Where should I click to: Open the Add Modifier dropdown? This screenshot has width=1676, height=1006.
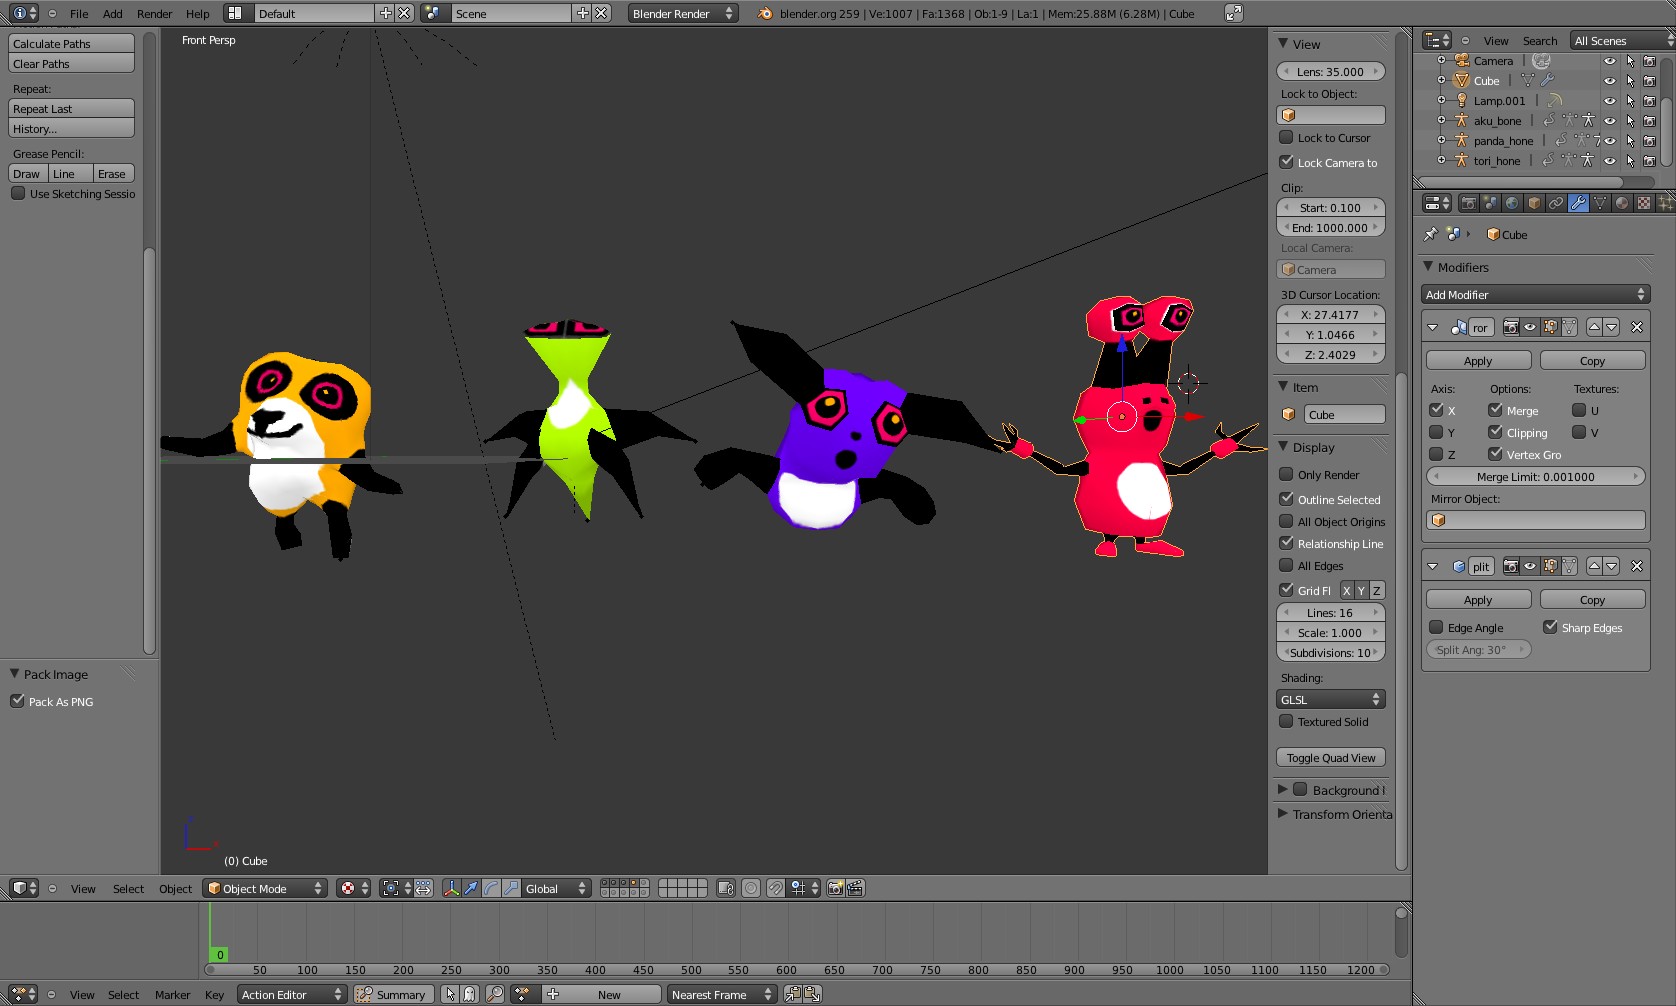coord(1535,294)
